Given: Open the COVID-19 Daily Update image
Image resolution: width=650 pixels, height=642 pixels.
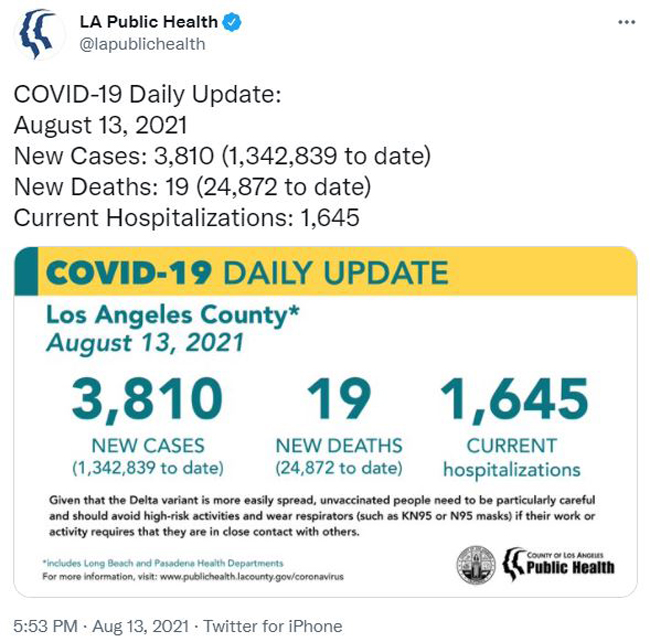Looking at the screenshot, I should pos(325,422).
